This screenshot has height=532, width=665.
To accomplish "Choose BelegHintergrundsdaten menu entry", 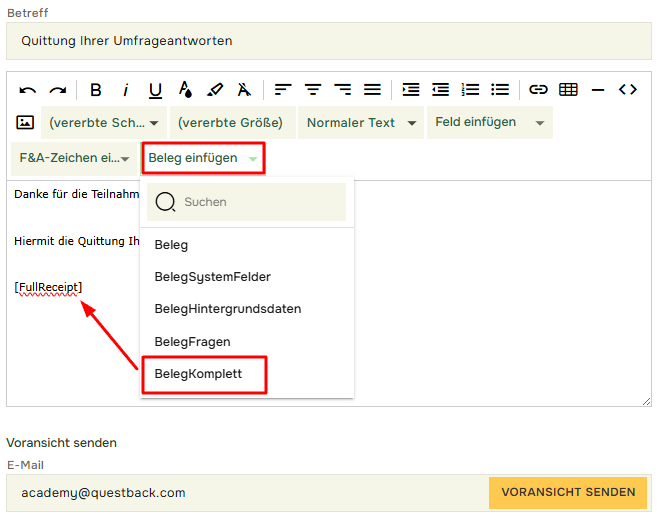I will 228,309.
